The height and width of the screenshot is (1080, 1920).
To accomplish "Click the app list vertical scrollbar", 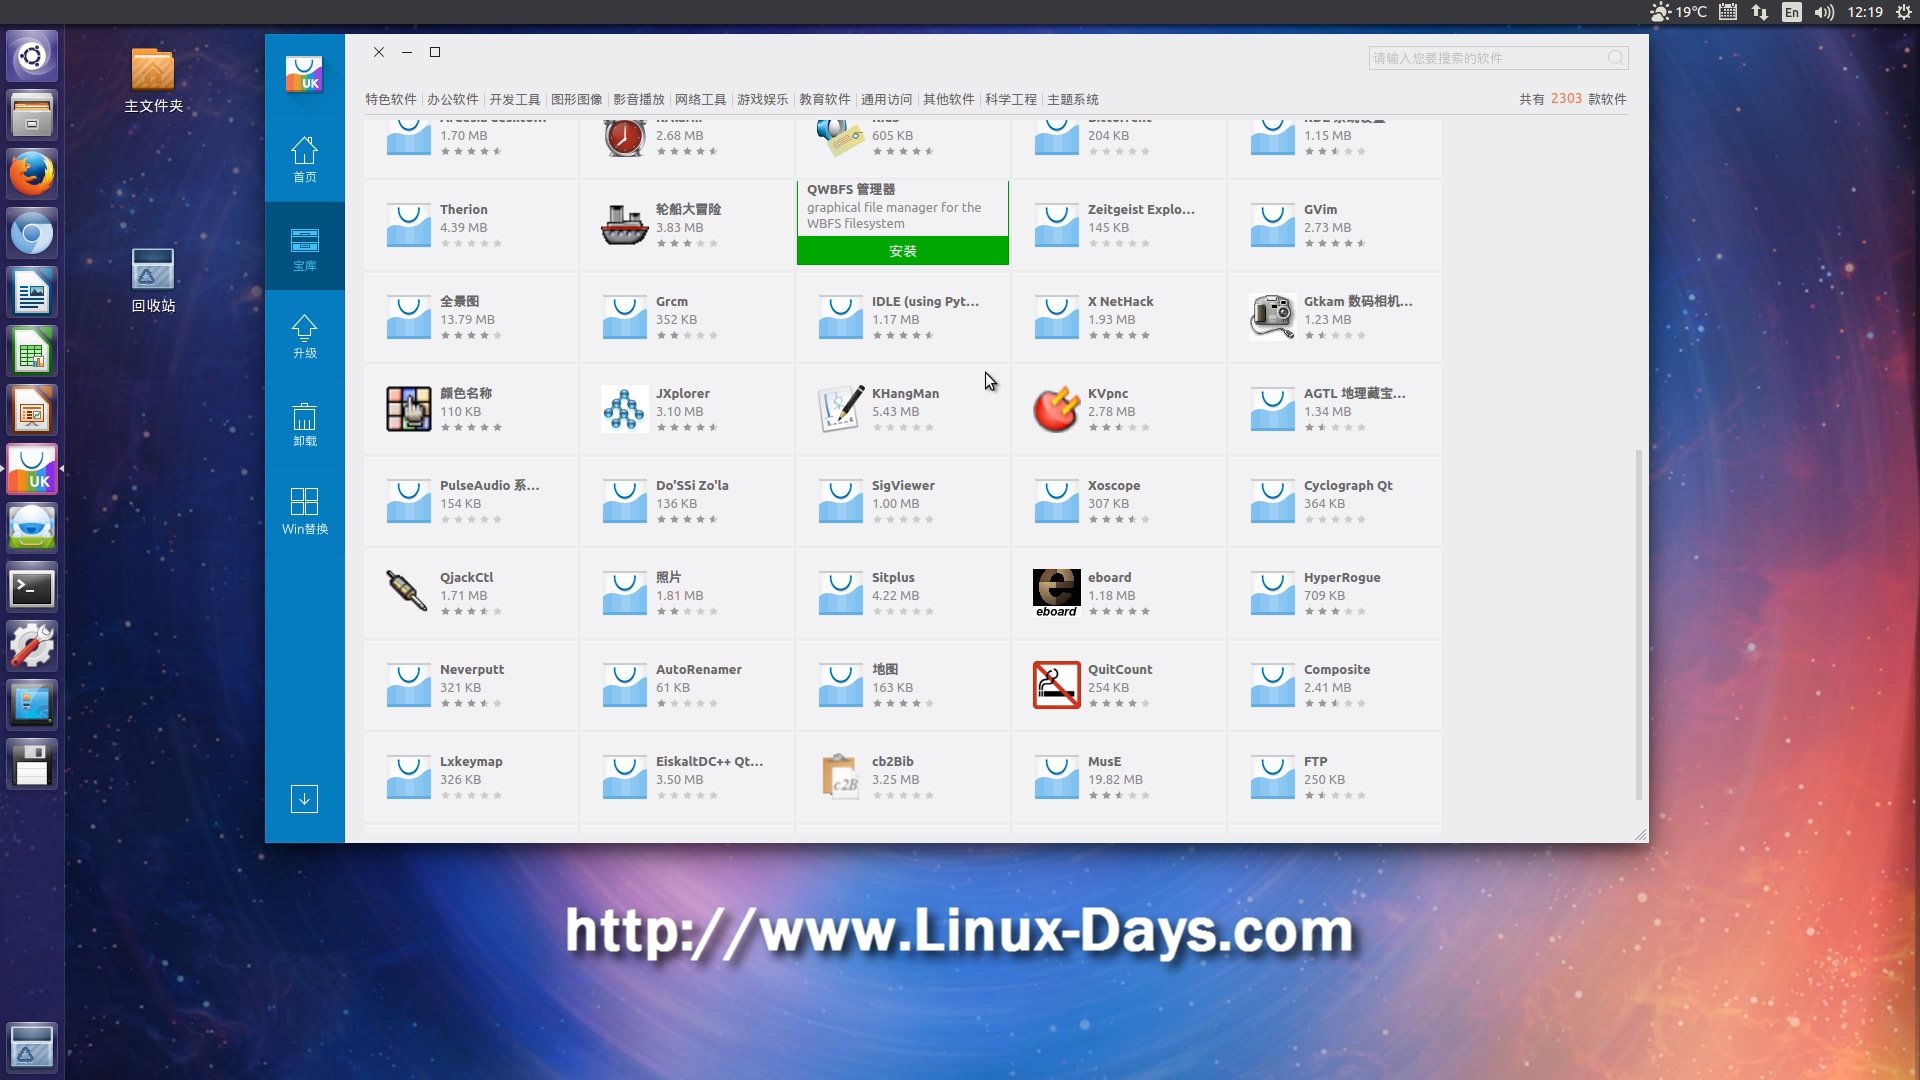I will coord(1638,625).
